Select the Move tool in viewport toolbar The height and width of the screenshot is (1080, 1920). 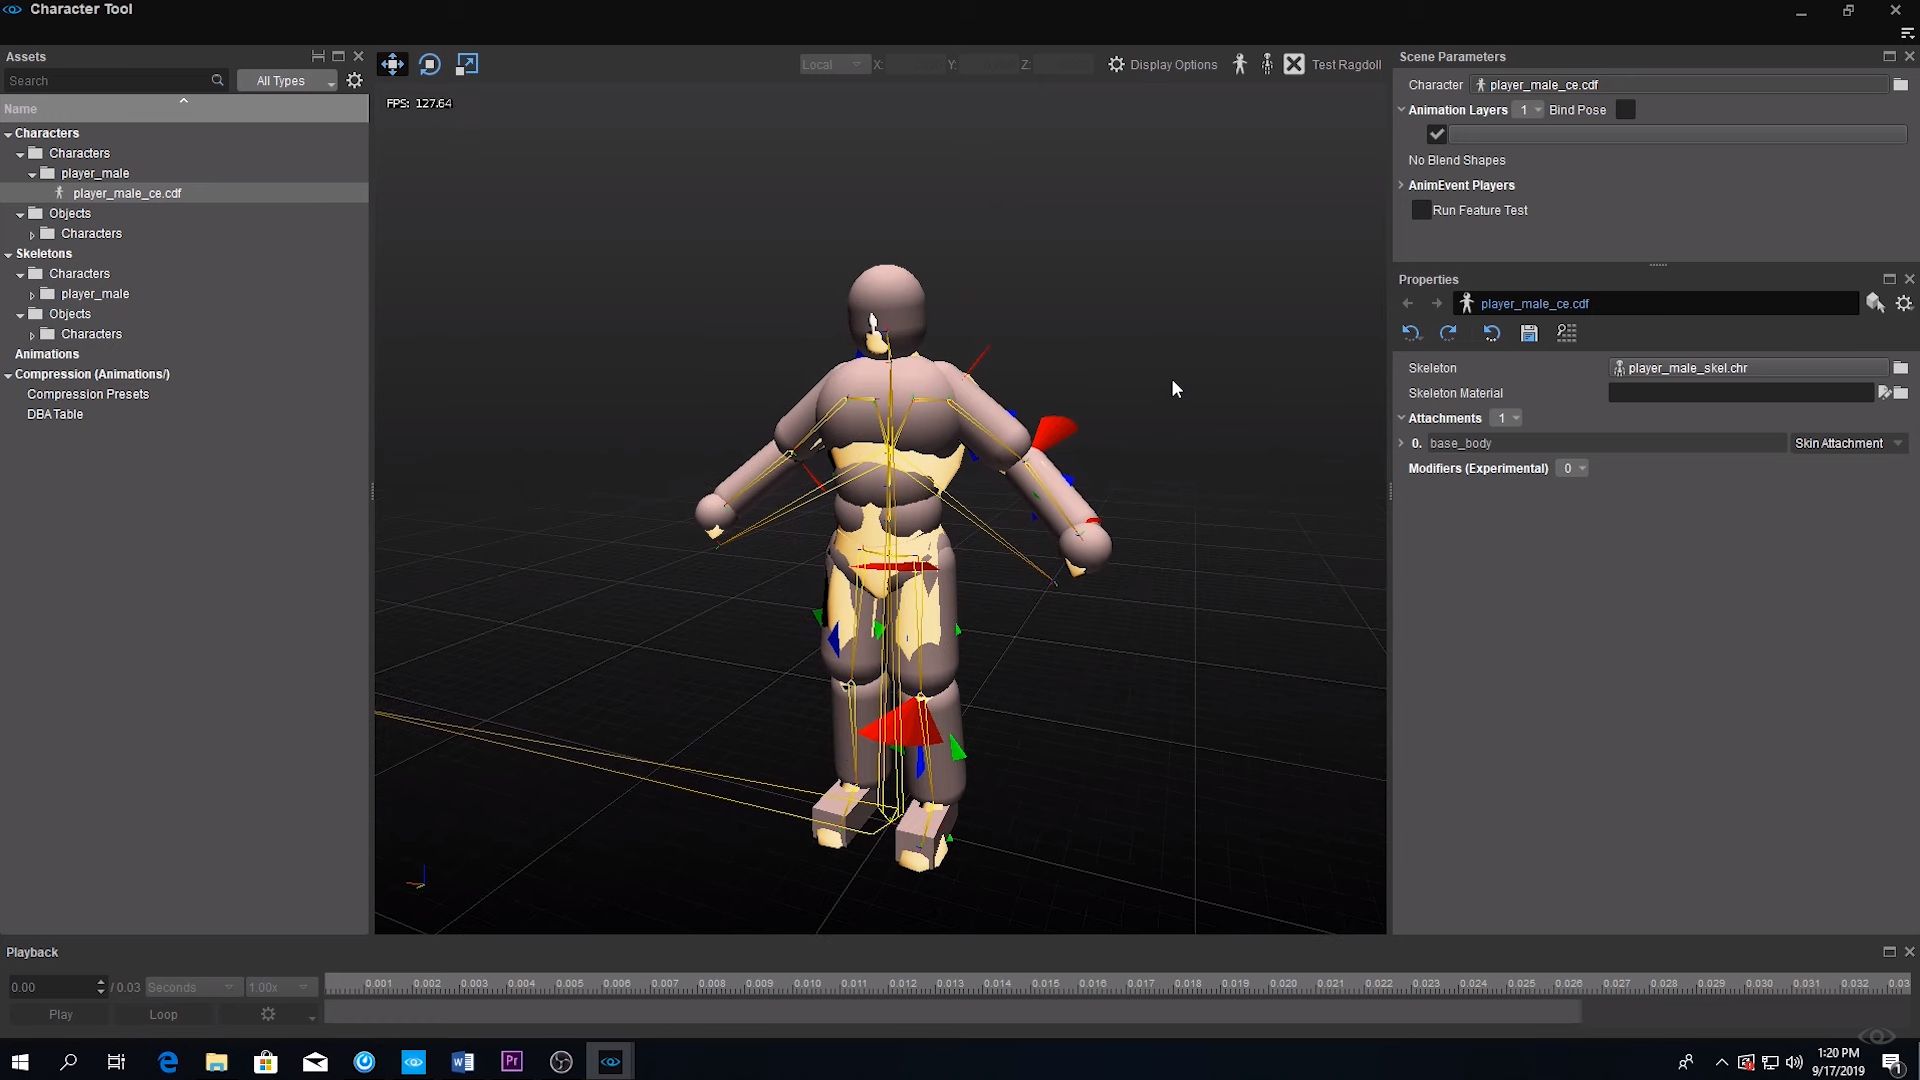click(x=392, y=63)
